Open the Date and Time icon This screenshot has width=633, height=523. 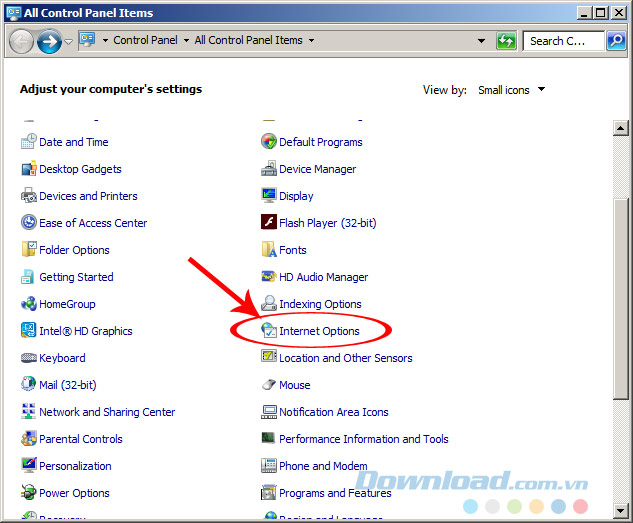[x=29, y=142]
